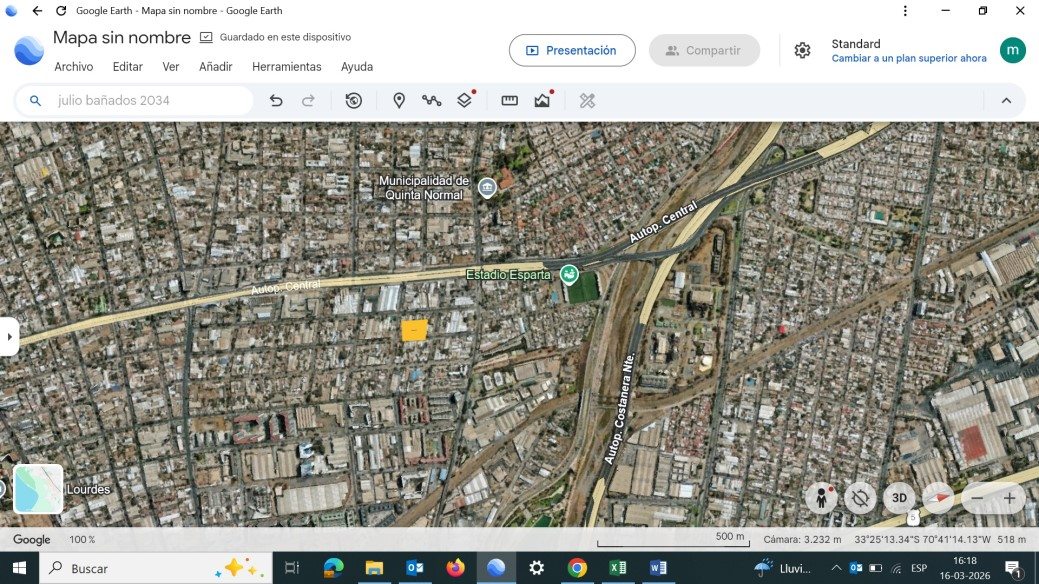The height and width of the screenshot is (584, 1039).
Task: Zoom out with the minus button
Action: coord(977,498)
